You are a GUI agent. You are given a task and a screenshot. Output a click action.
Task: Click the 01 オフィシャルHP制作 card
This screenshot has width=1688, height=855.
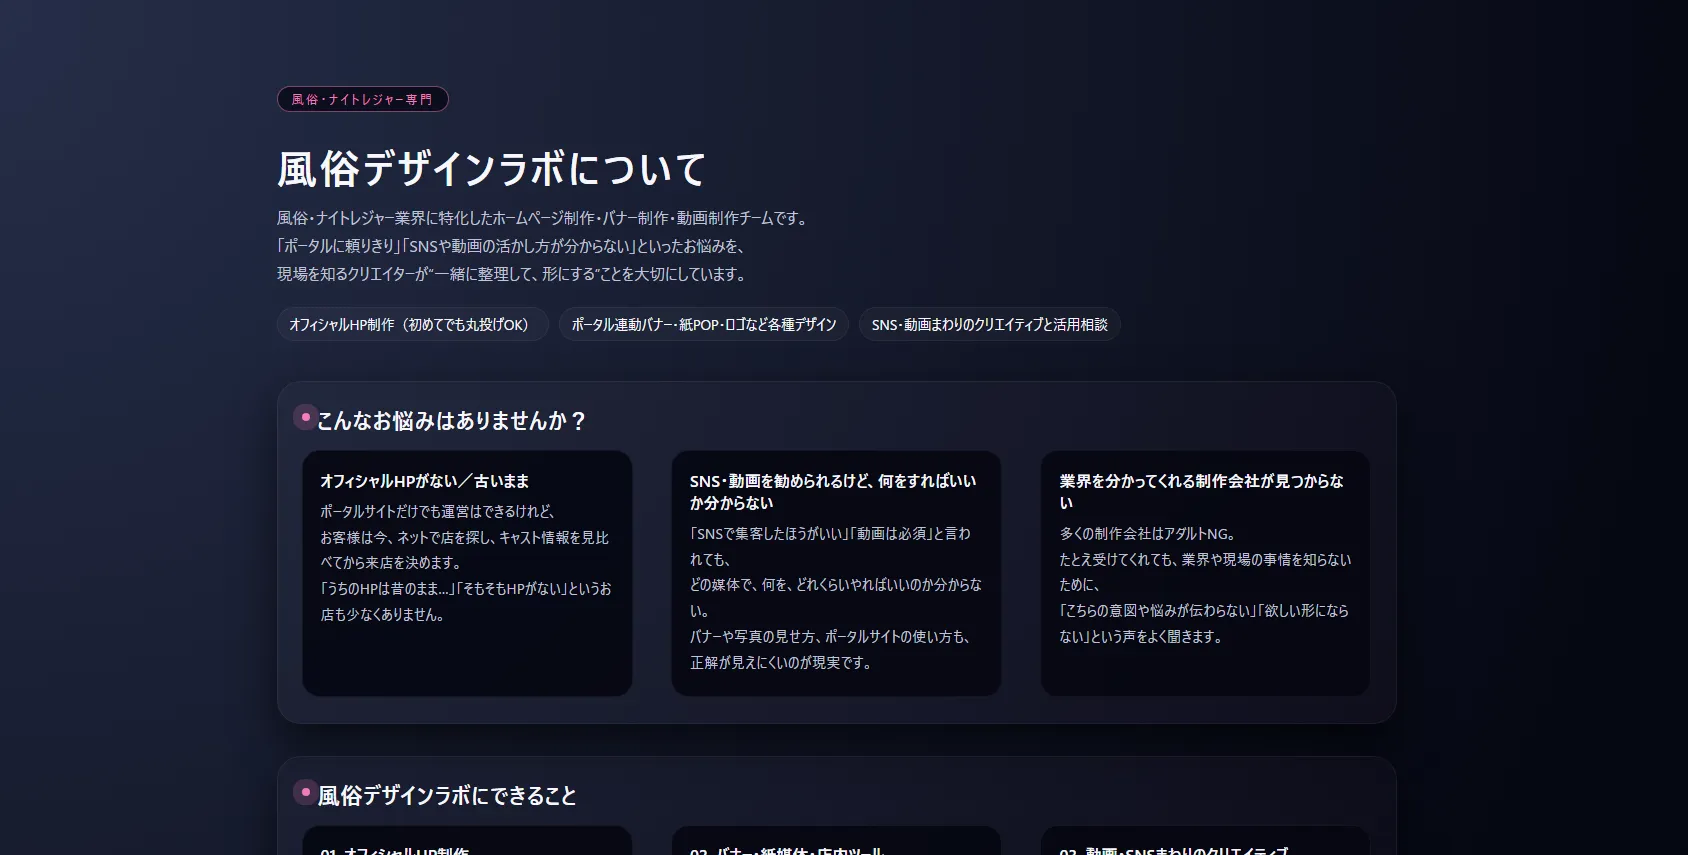467,841
